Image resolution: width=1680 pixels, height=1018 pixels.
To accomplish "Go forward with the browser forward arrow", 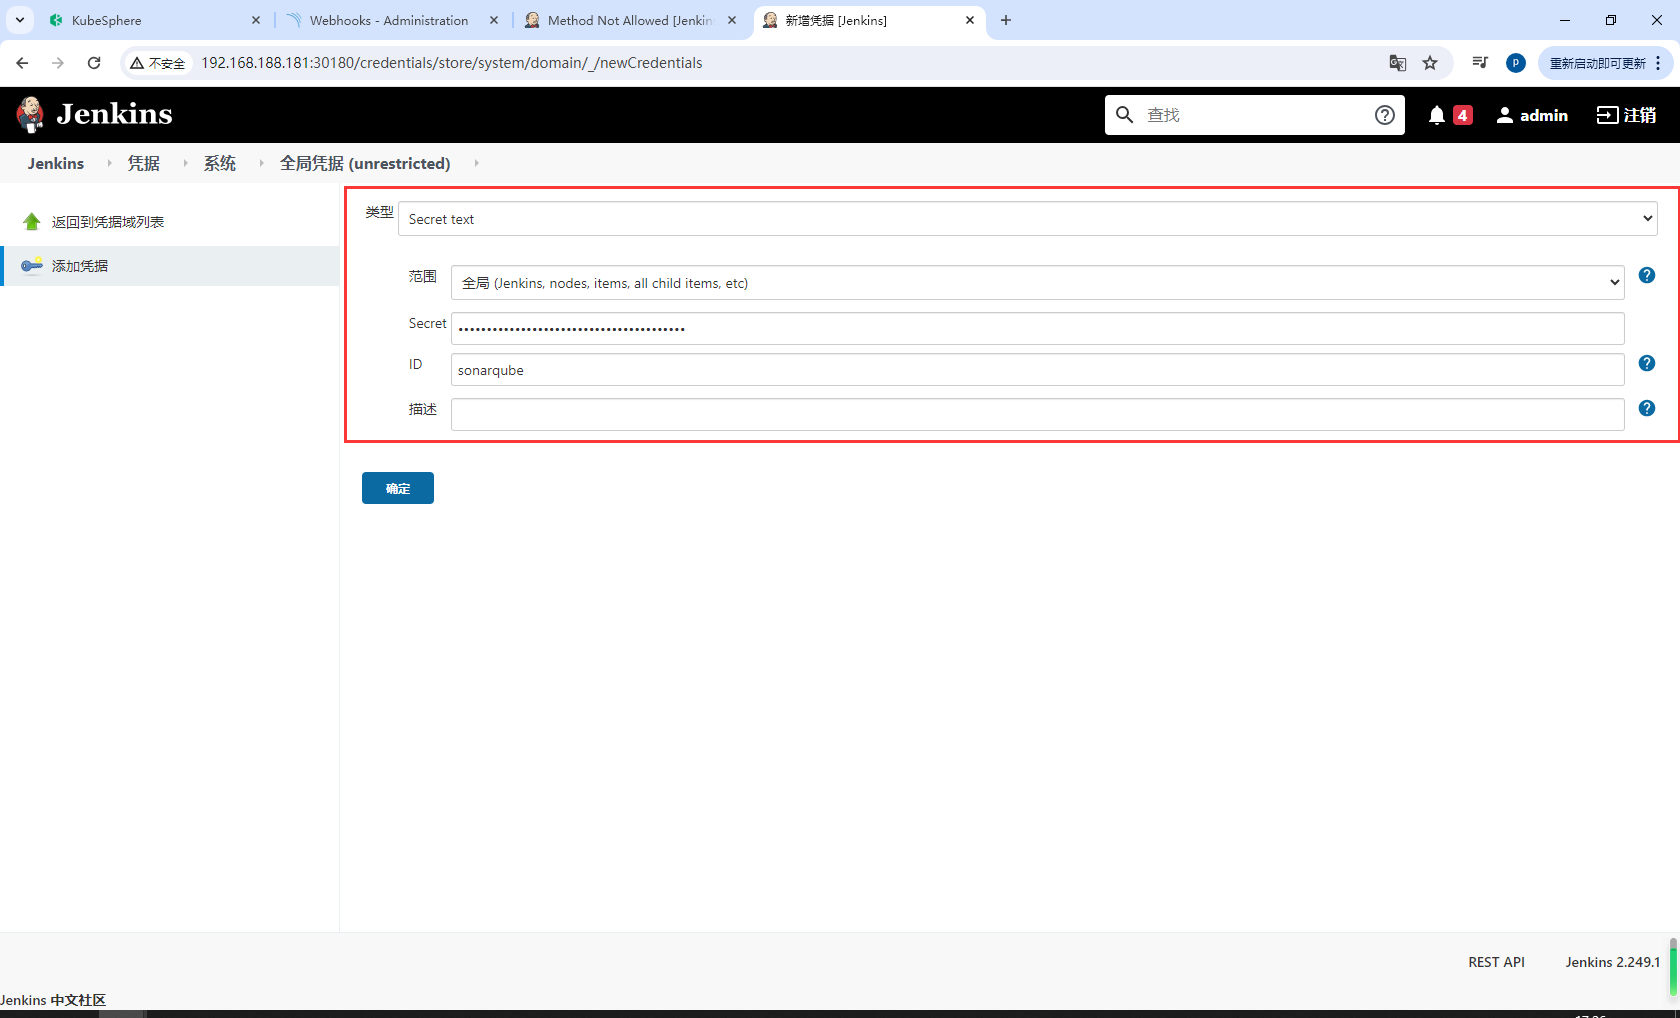I will (x=58, y=63).
